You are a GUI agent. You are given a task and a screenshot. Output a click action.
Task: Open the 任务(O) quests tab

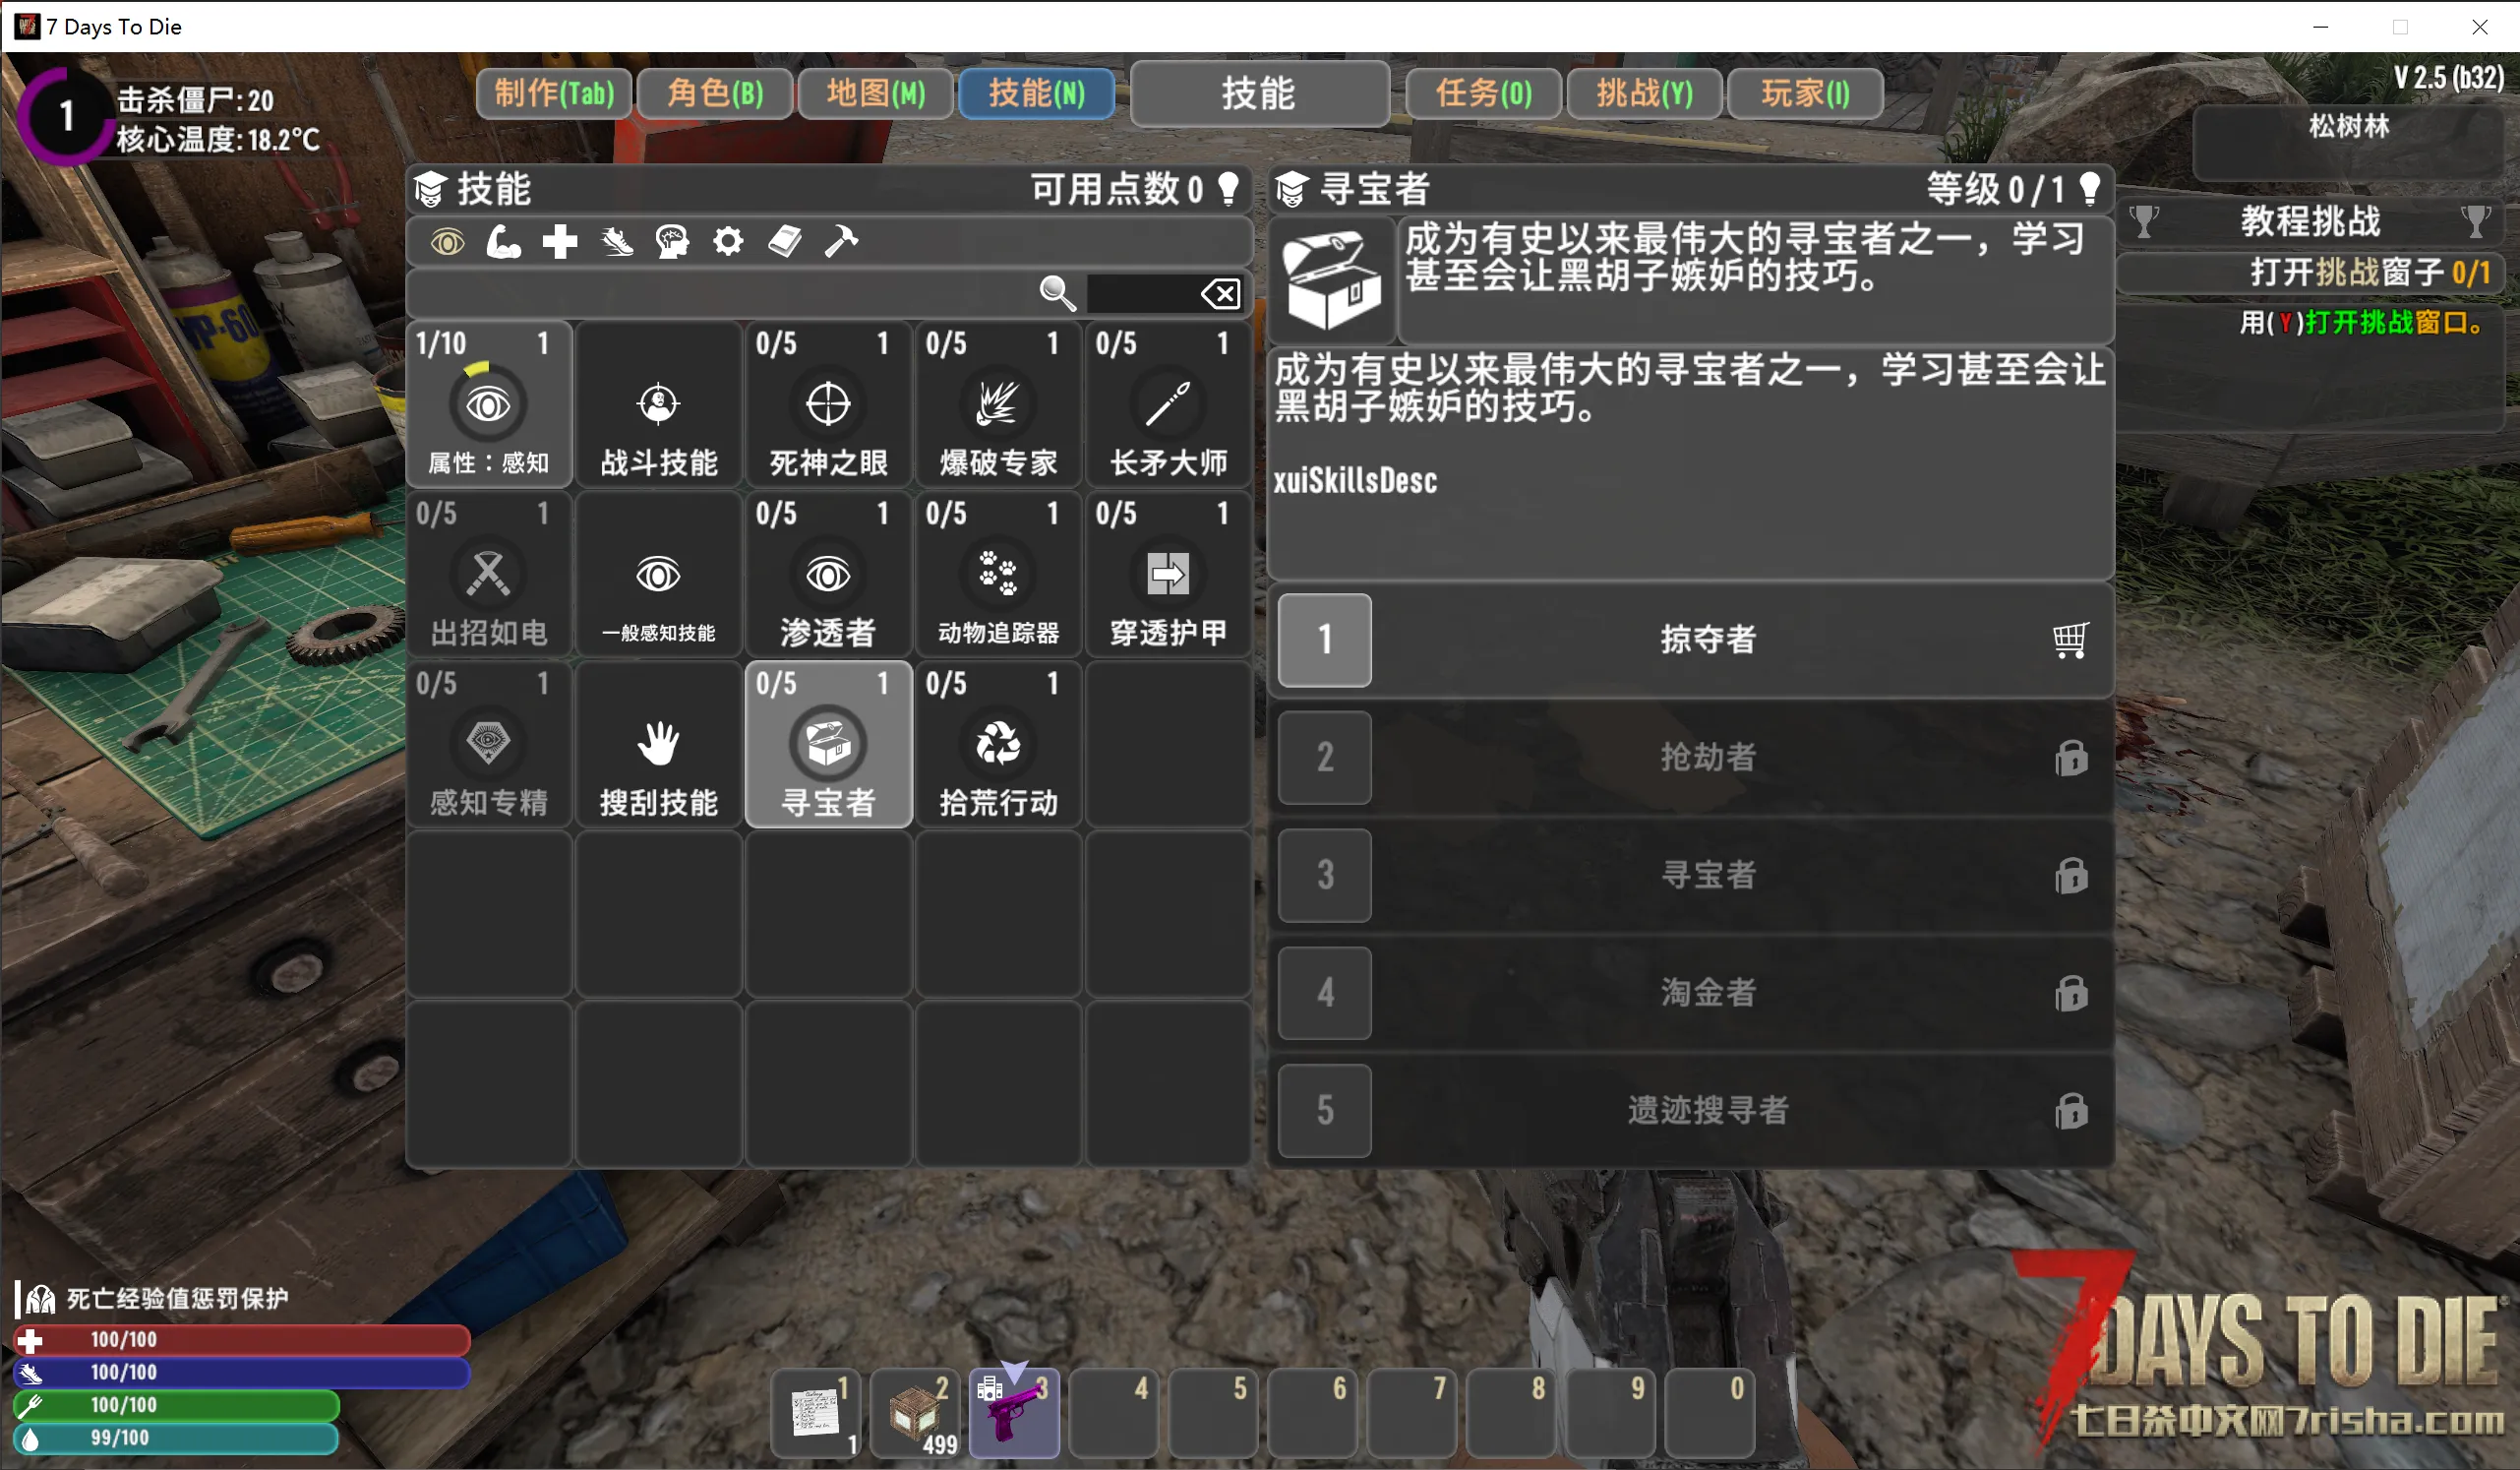point(1483,93)
